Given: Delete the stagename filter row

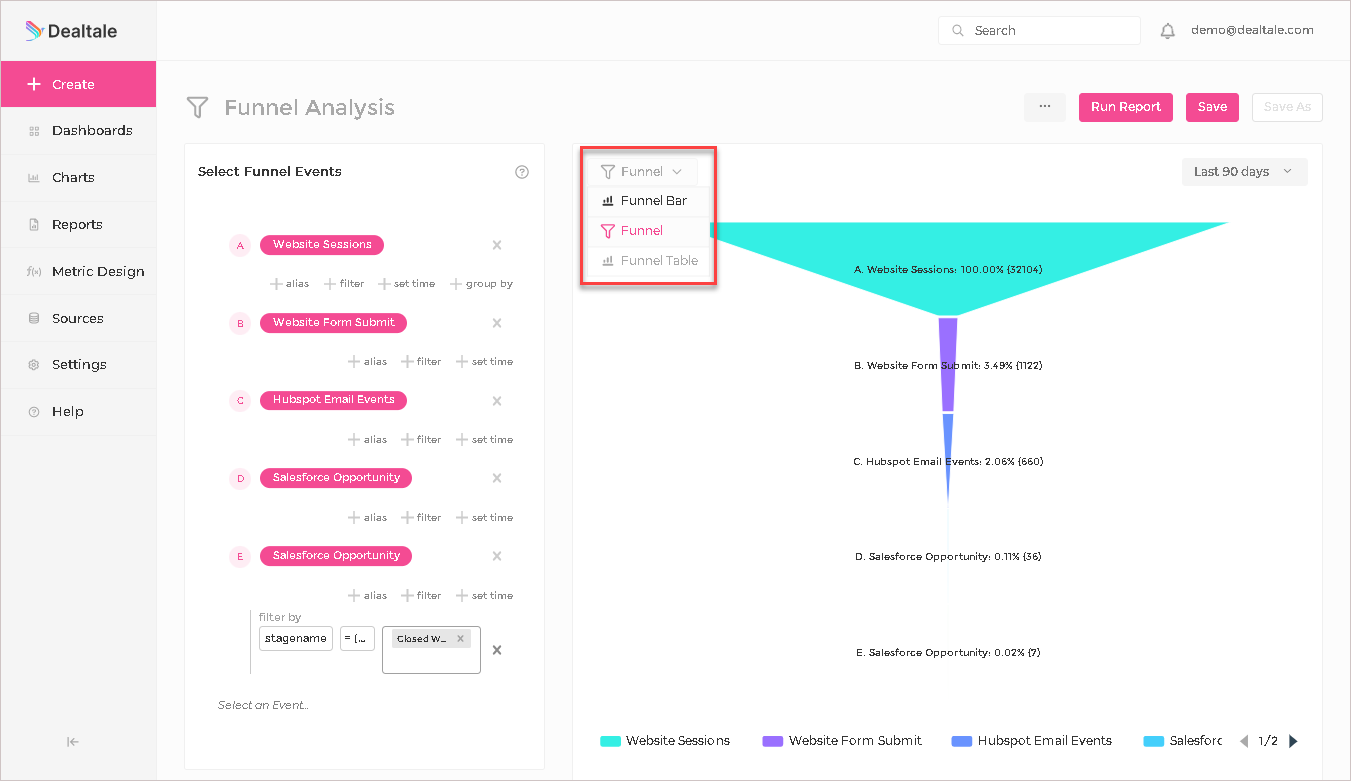Looking at the screenshot, I should click(497, 650).
